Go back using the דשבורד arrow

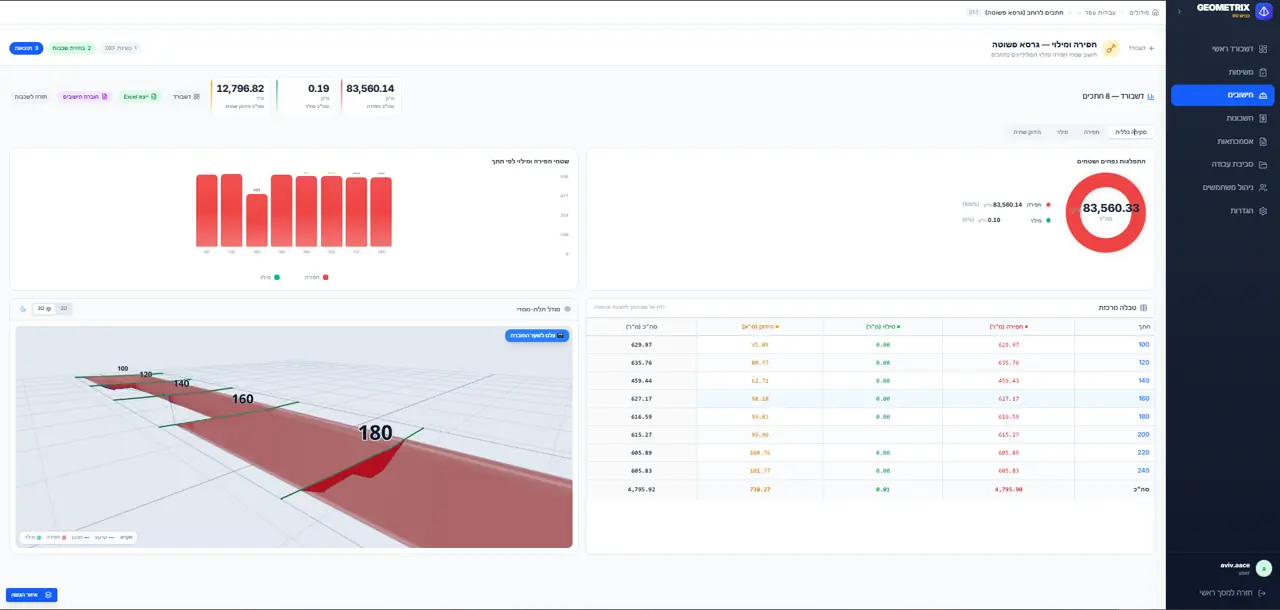[x=1141, y=48]
